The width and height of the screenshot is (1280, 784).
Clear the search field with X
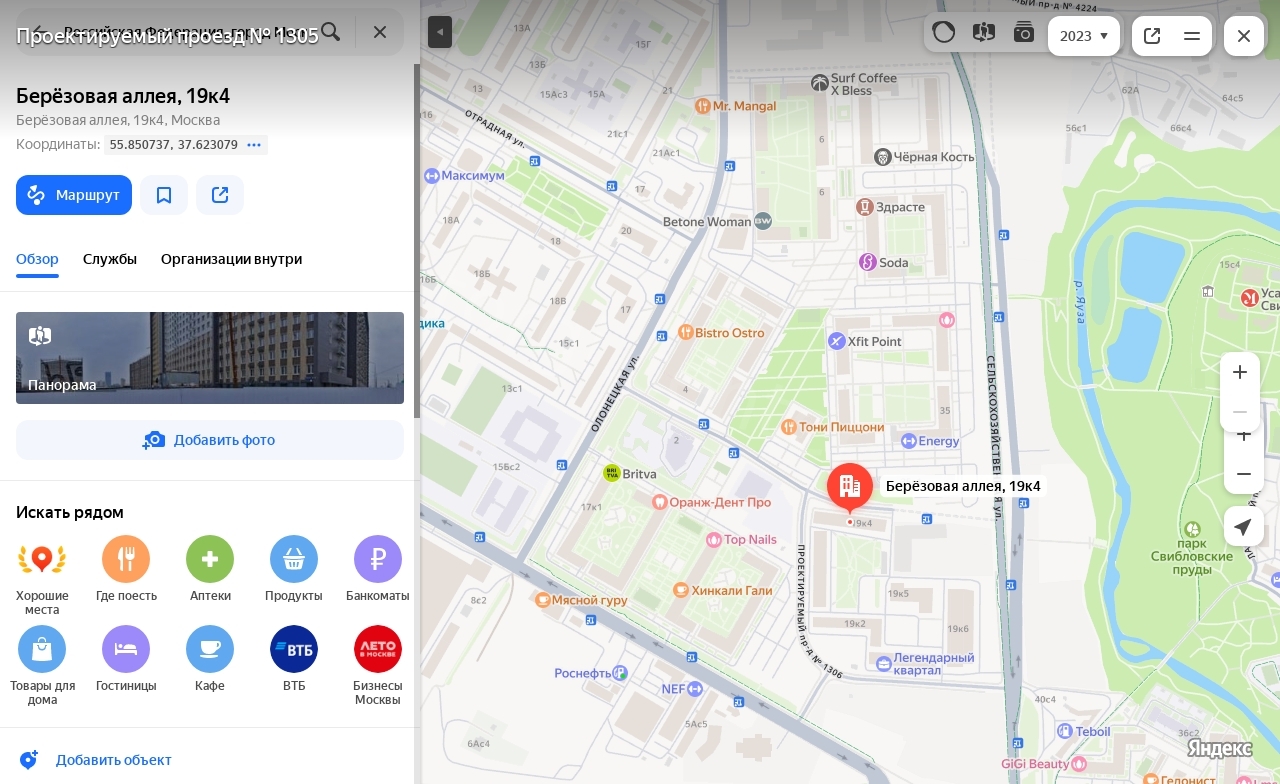[380, 32]
